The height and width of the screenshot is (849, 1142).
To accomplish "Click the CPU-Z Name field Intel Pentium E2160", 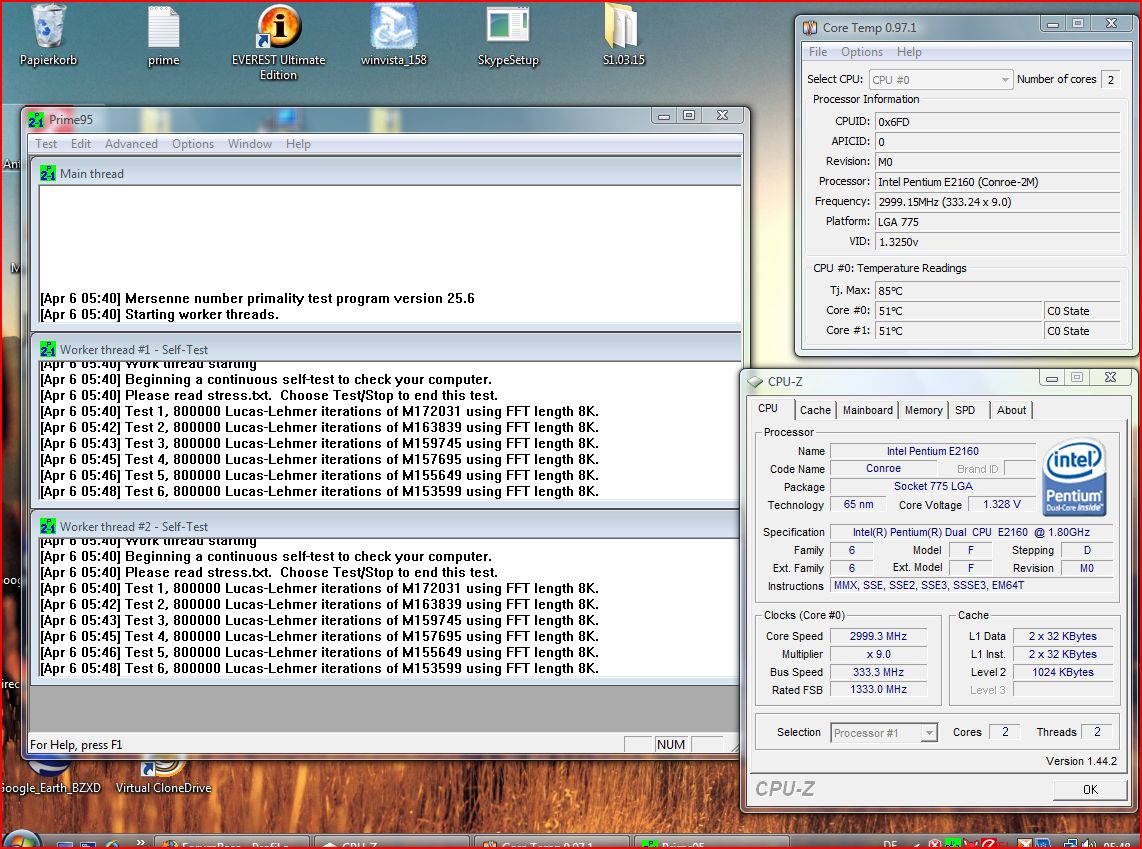I will (x=932, y=451).
